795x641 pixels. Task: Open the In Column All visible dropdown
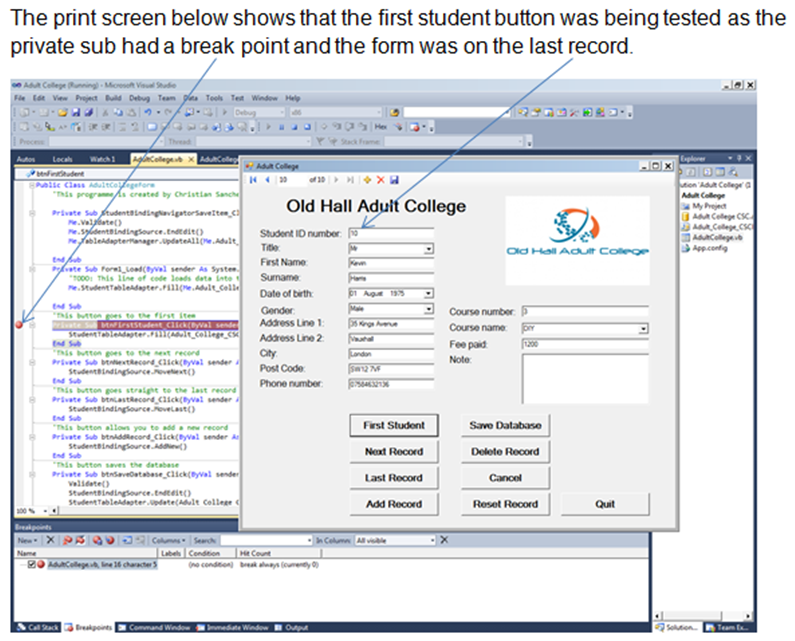[x=395, y=541]
